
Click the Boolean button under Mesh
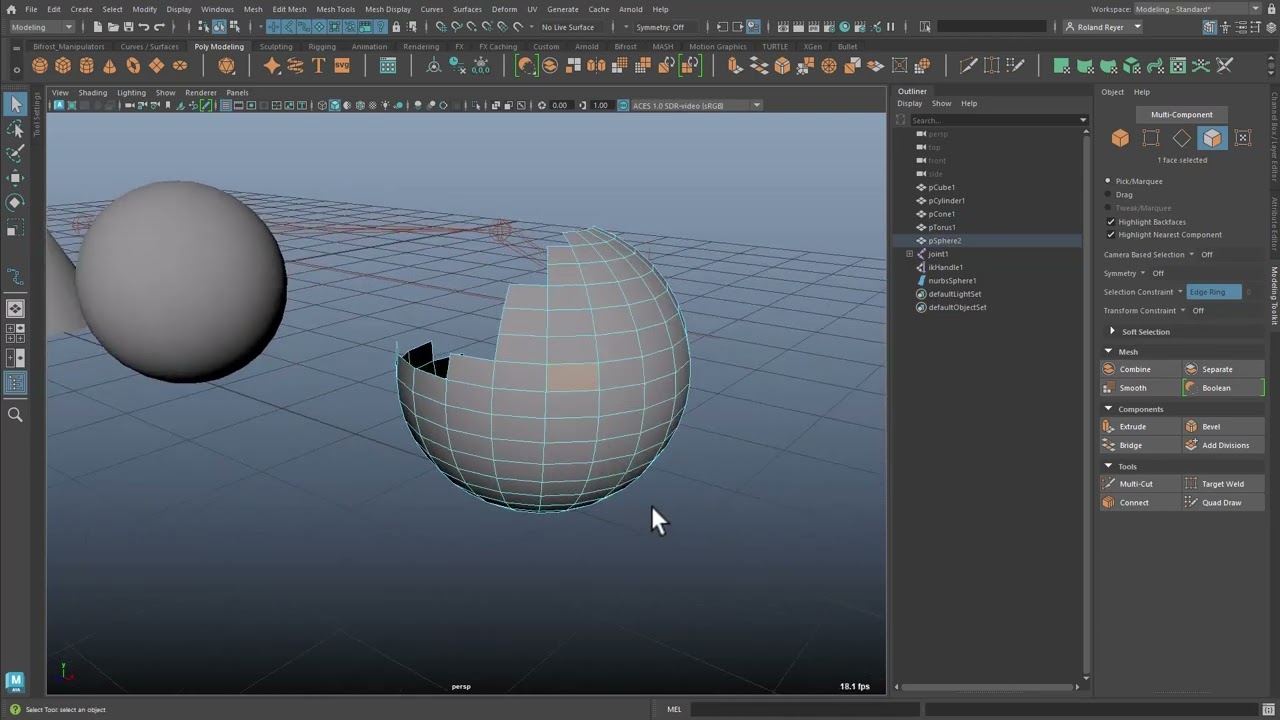[x=1221, y=388]
